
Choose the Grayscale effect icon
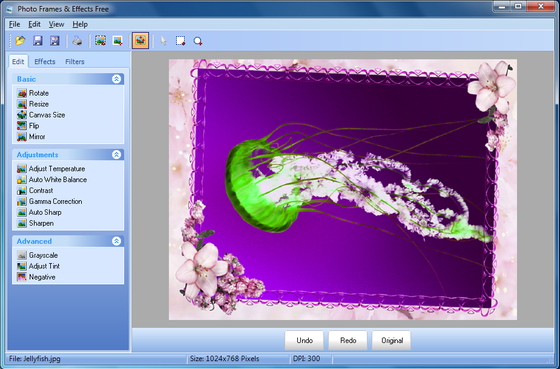coord(22,255)
